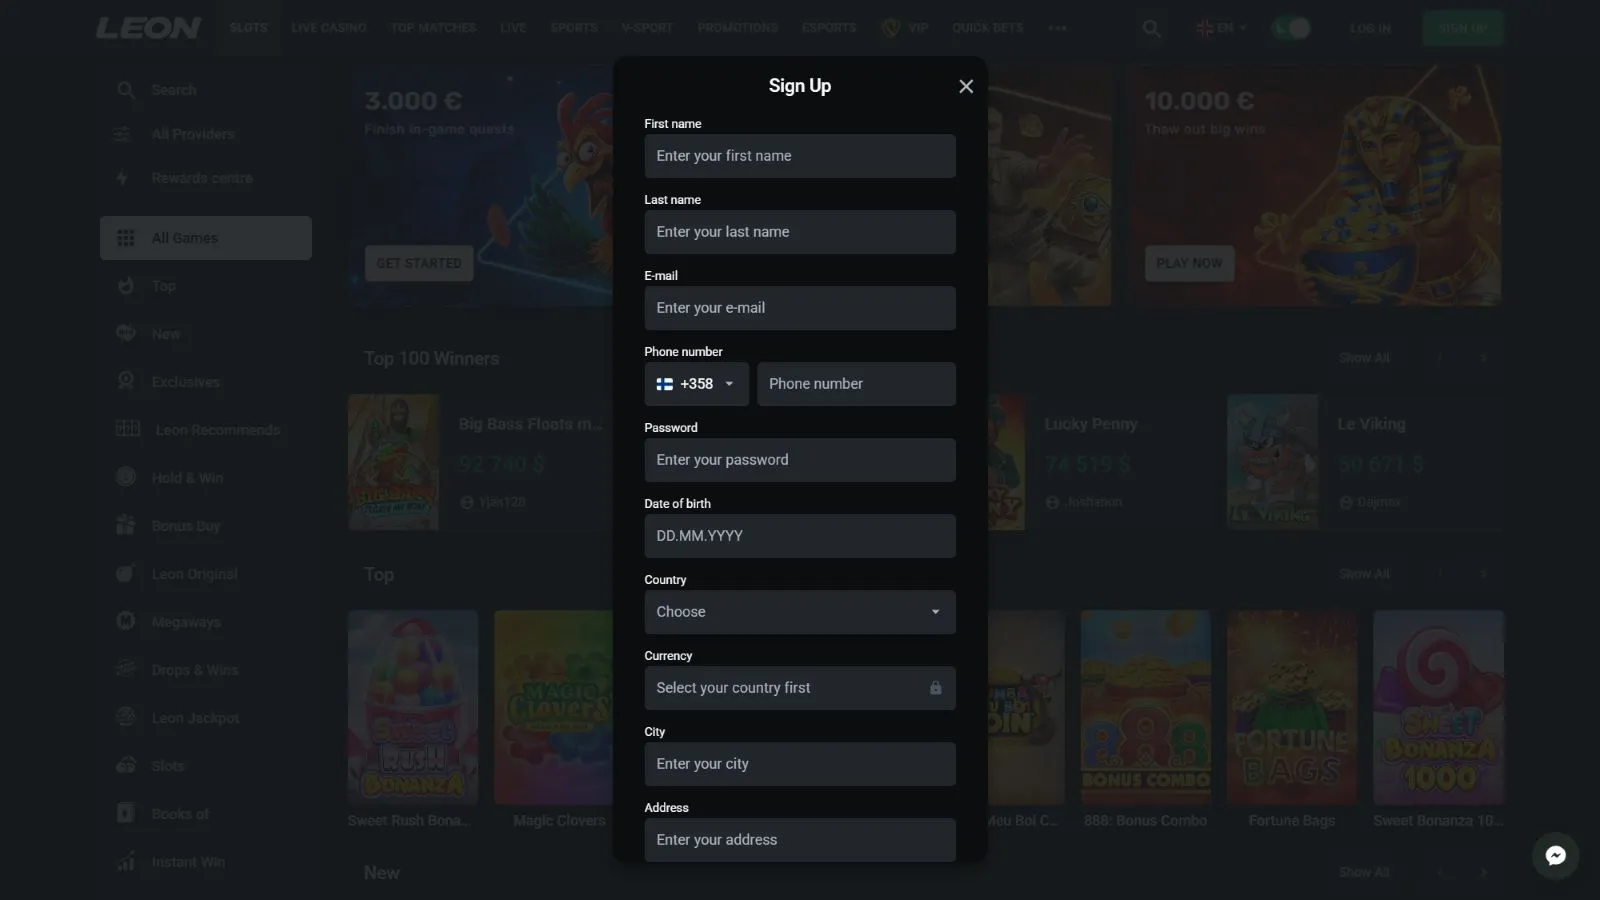Click the Bonus Buy gift icon
Image resolution: width=1600 pixels, height=900 pixels.
pos(126,525)
